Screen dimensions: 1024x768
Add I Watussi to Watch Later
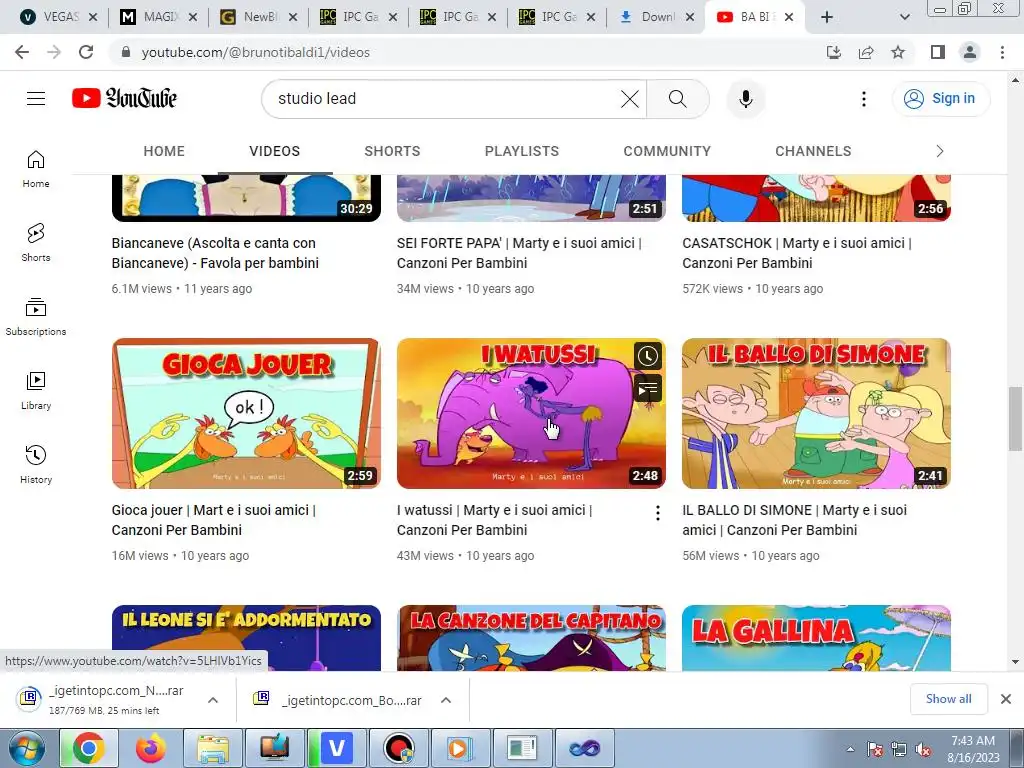click(648, 357)
